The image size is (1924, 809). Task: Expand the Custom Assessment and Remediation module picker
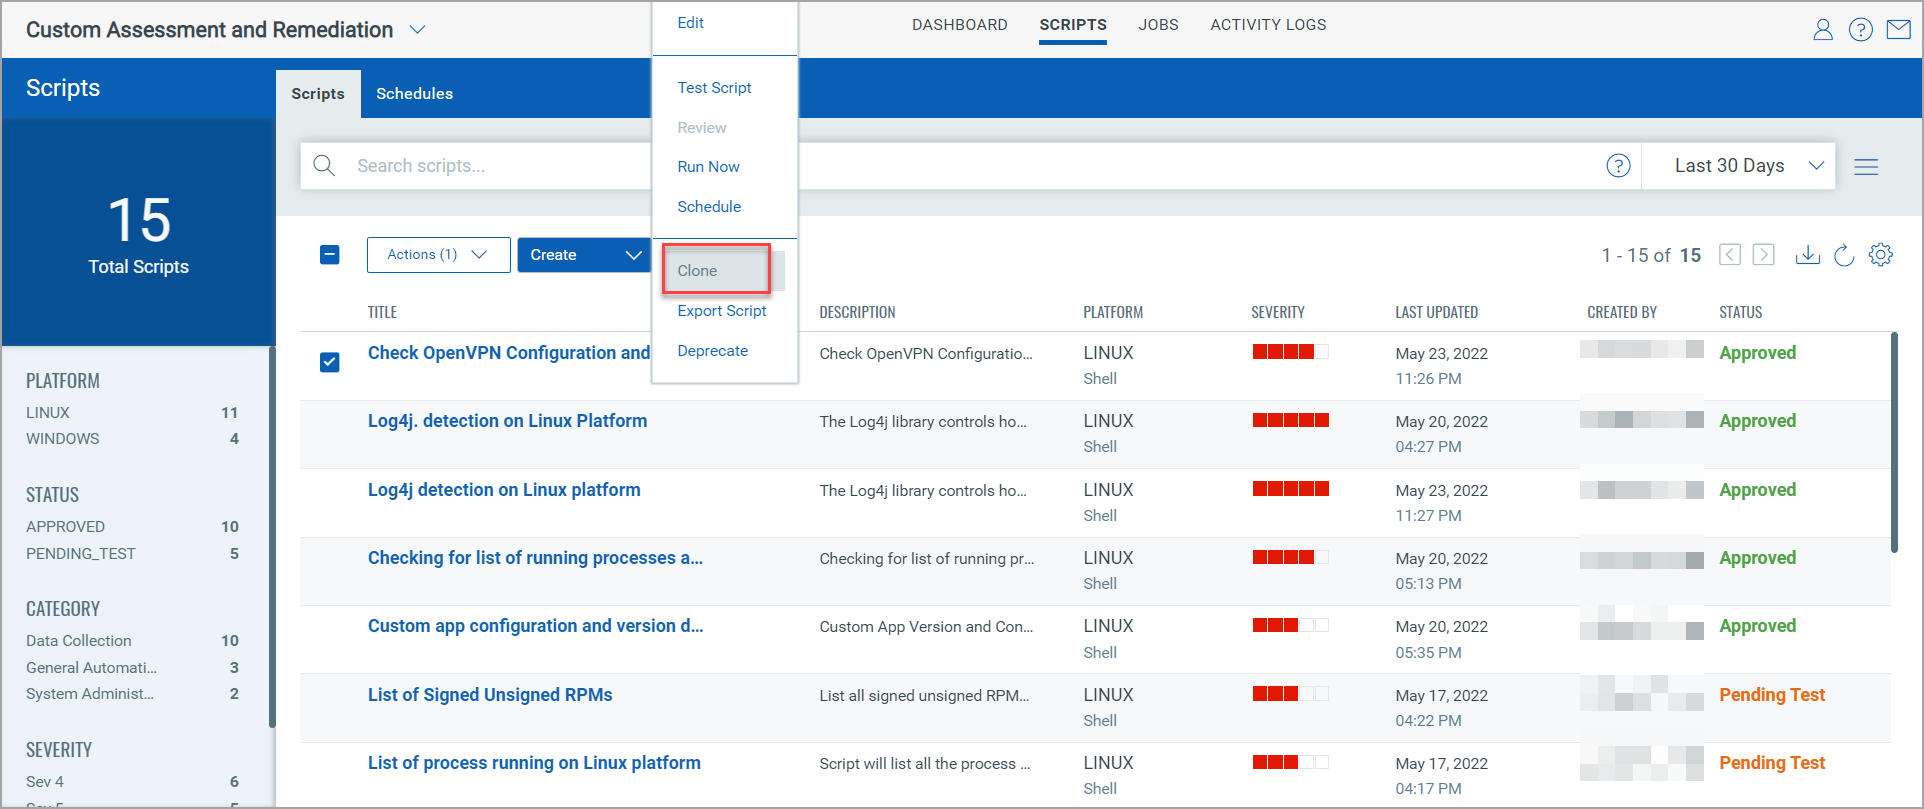[418, 30]
